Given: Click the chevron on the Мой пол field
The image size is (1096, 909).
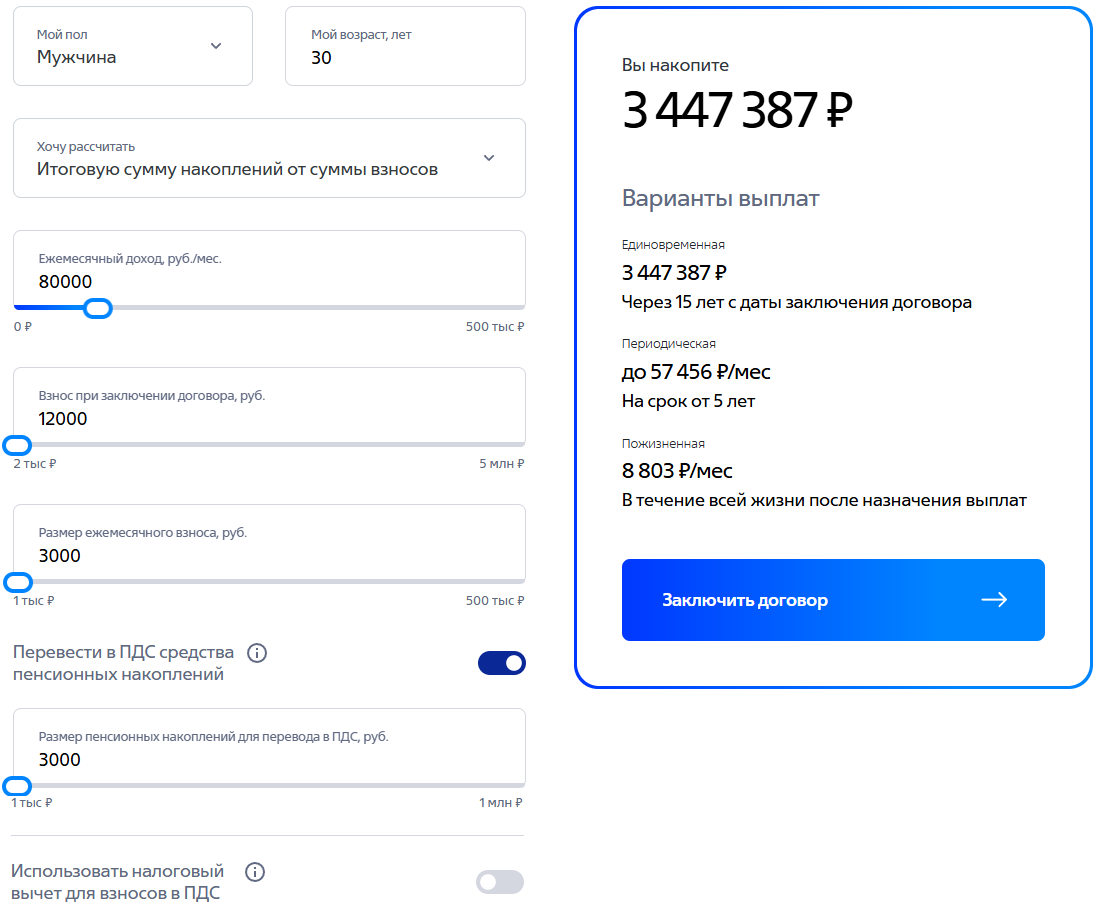Looking at the screenshot, I should pos(215,46).
